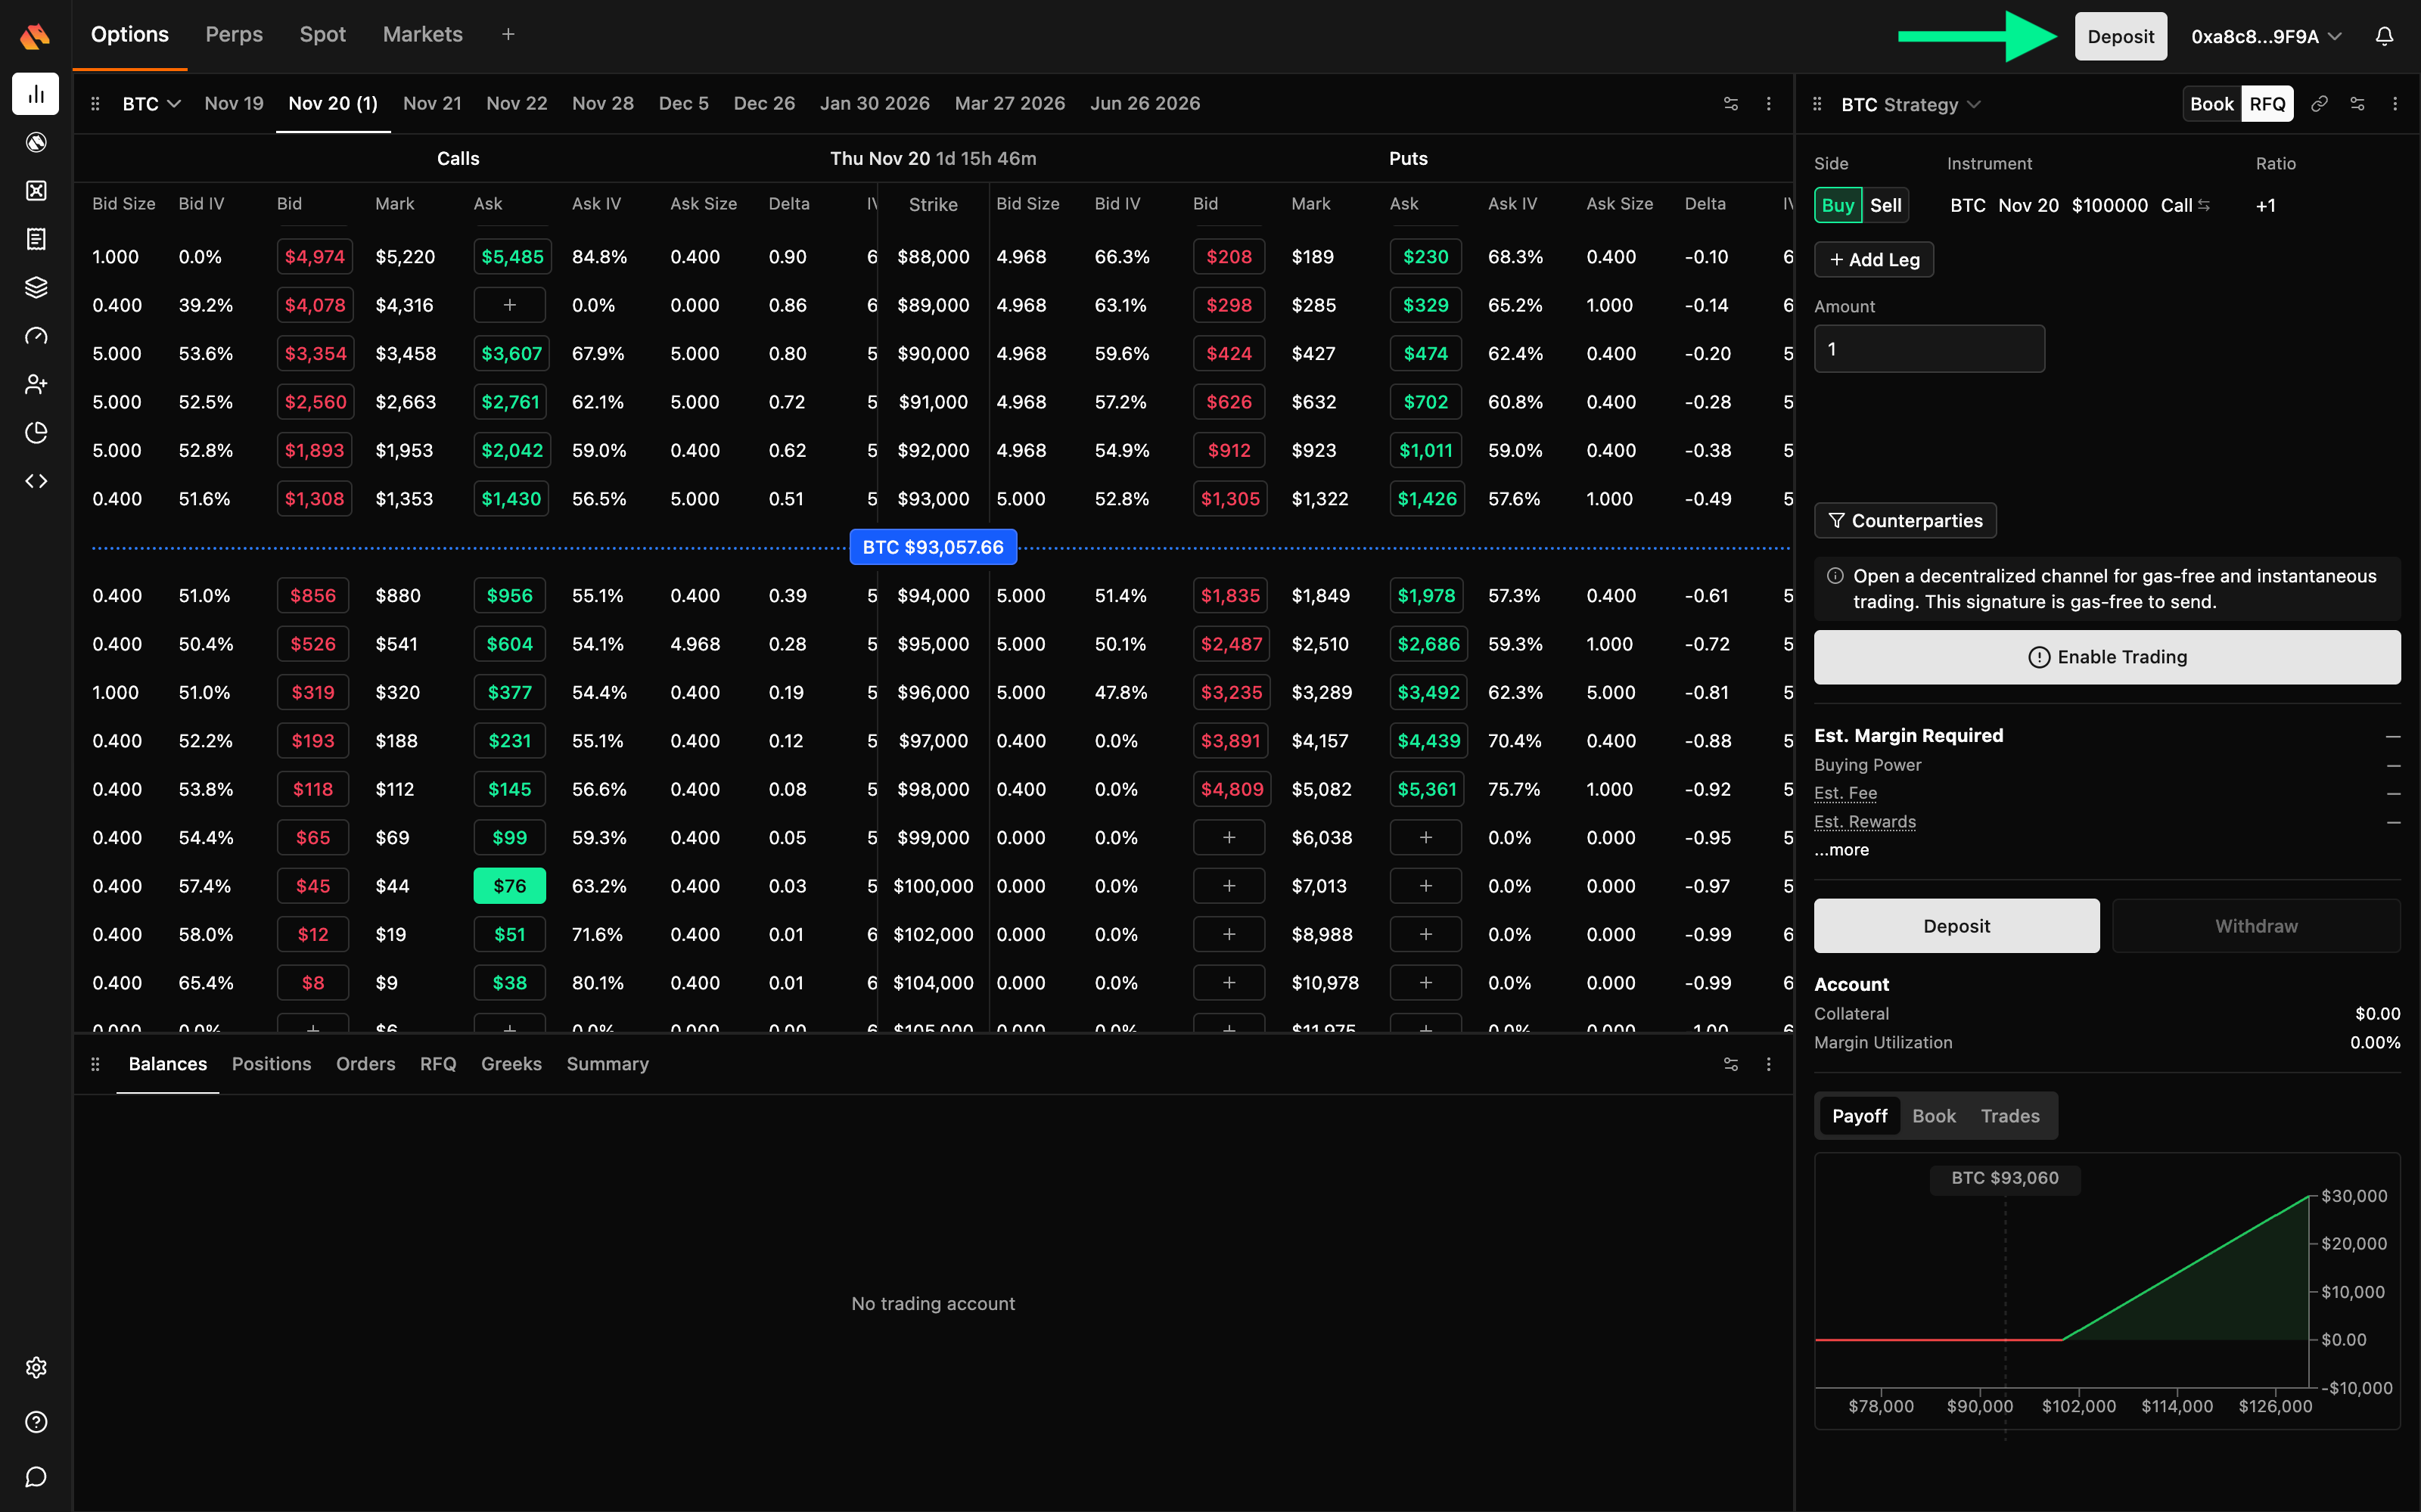Click the Amount input field
The image size is (2421, 1512).
point(1928,349)
